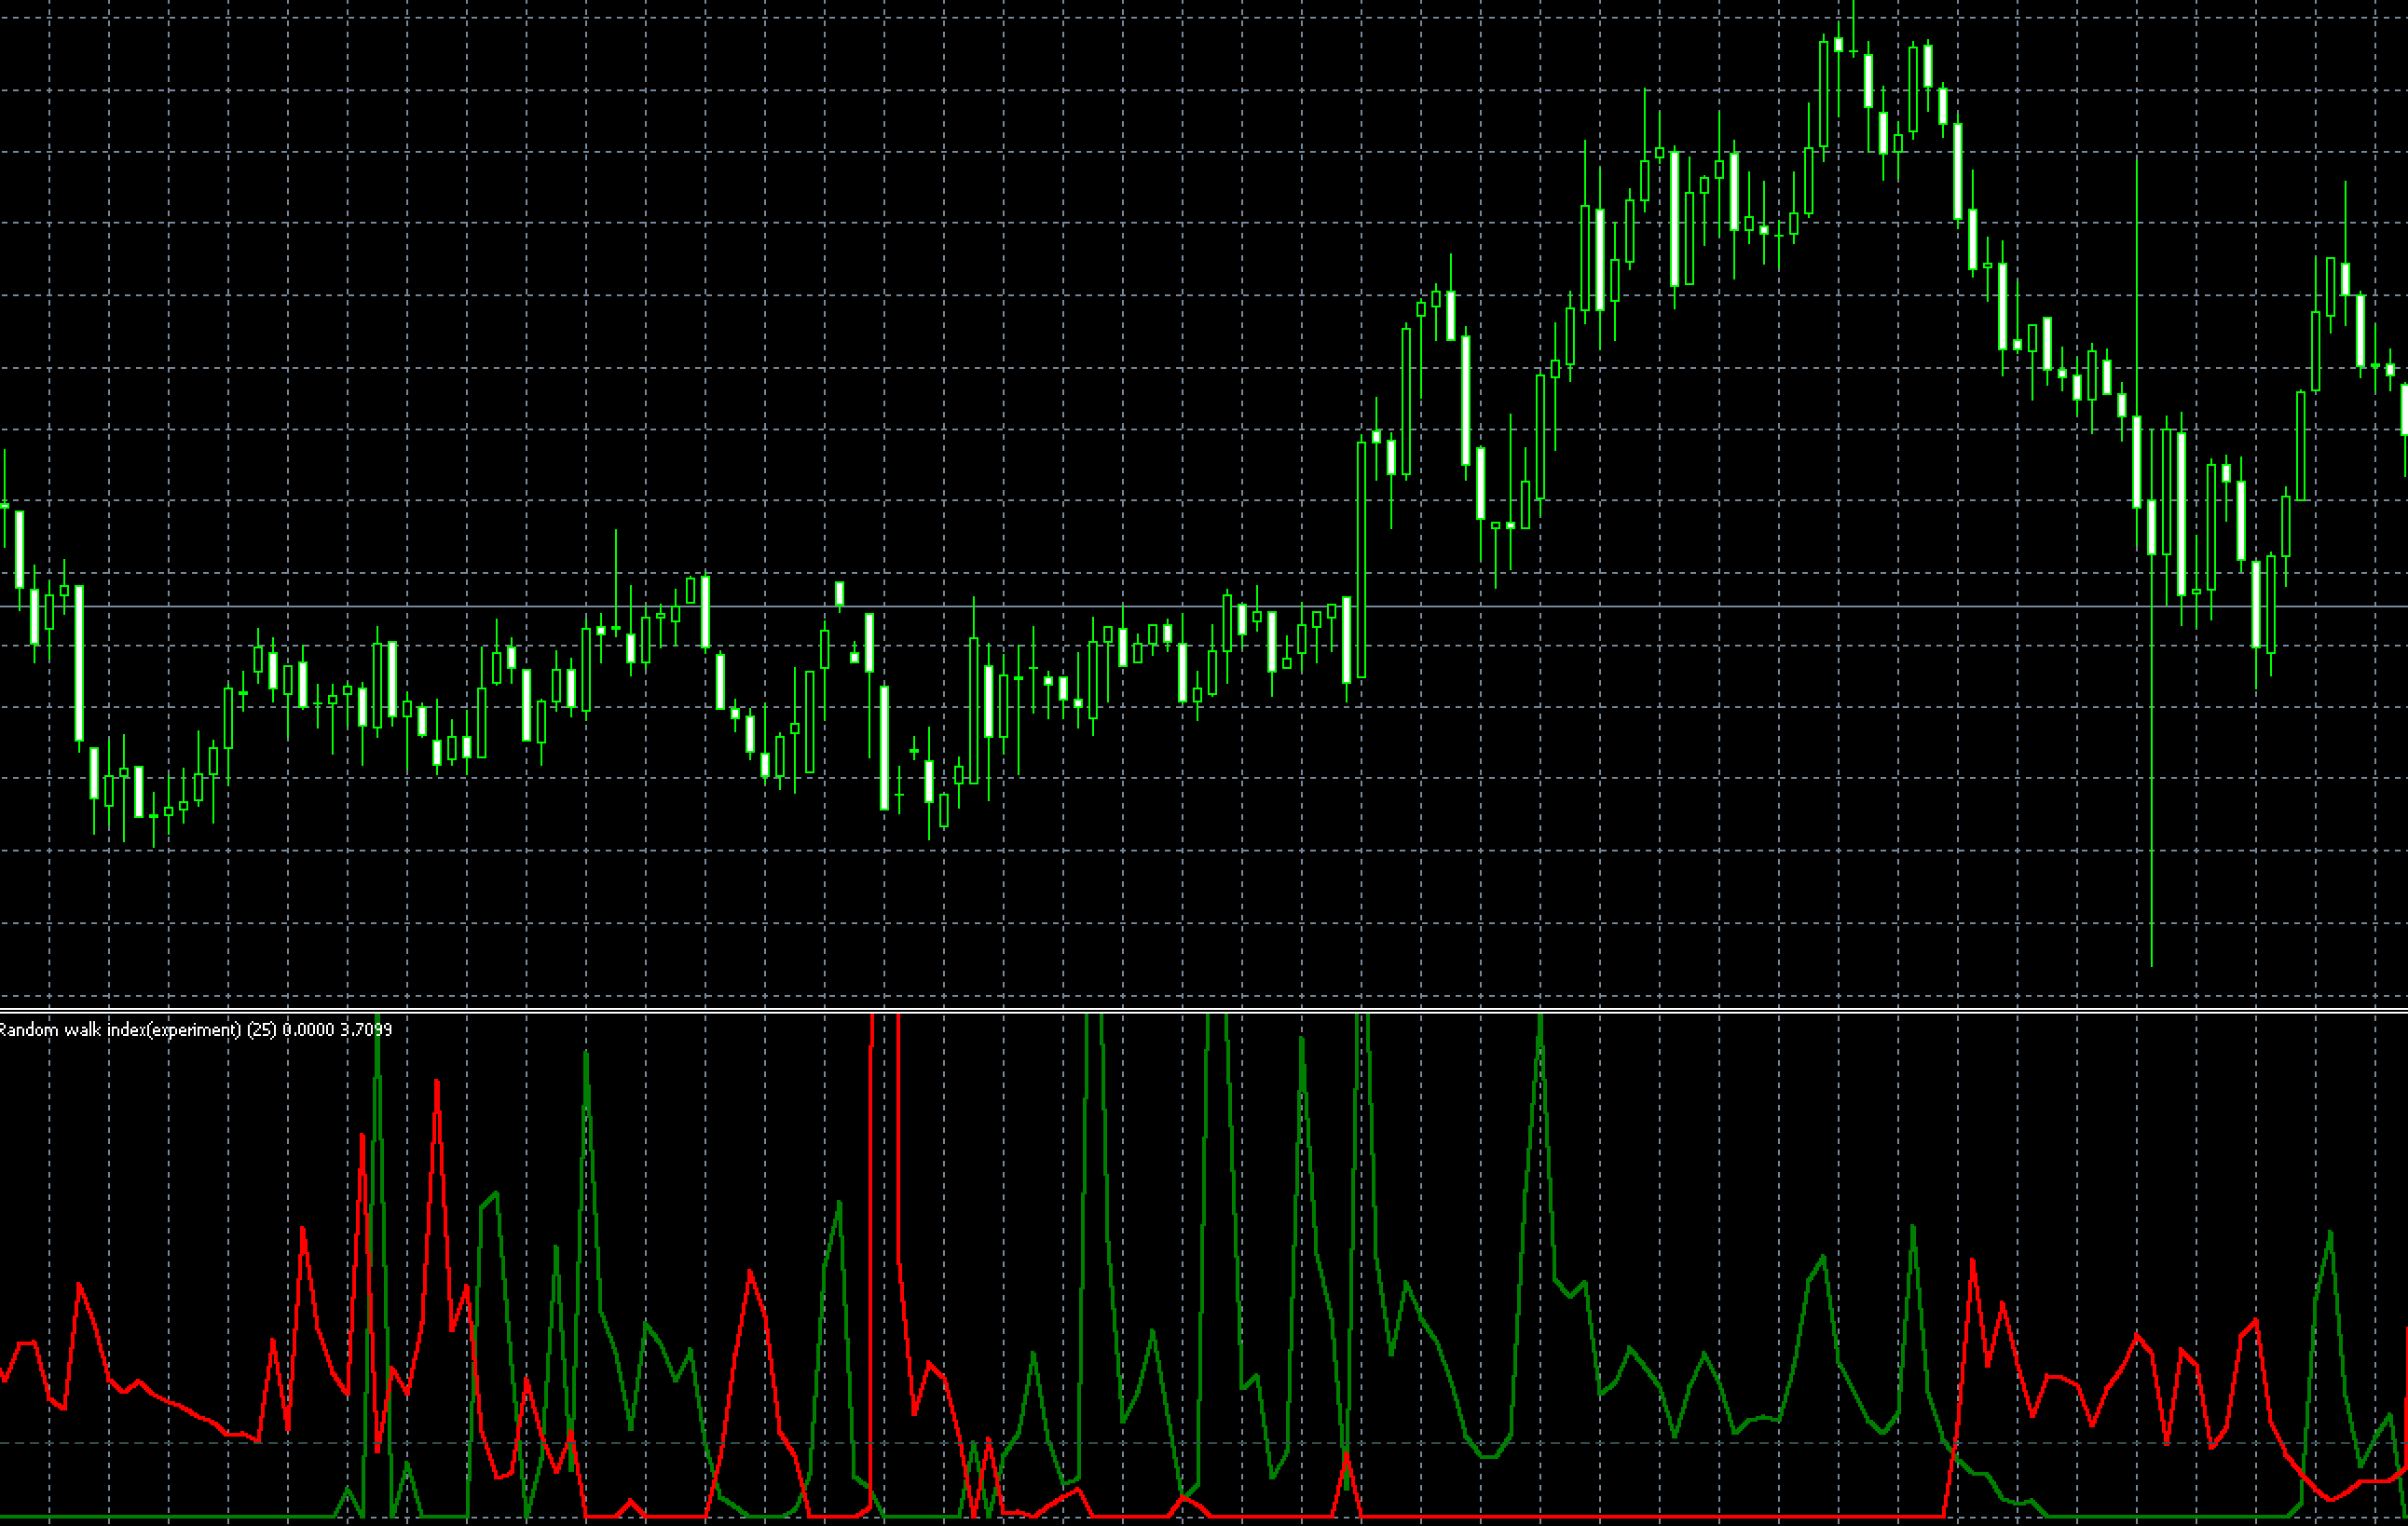Click the "Random walk index(experiment)" indicator label
Image resolution: width=2408 pixels, height=1526 pixels.
click(x=121, y=1030)
